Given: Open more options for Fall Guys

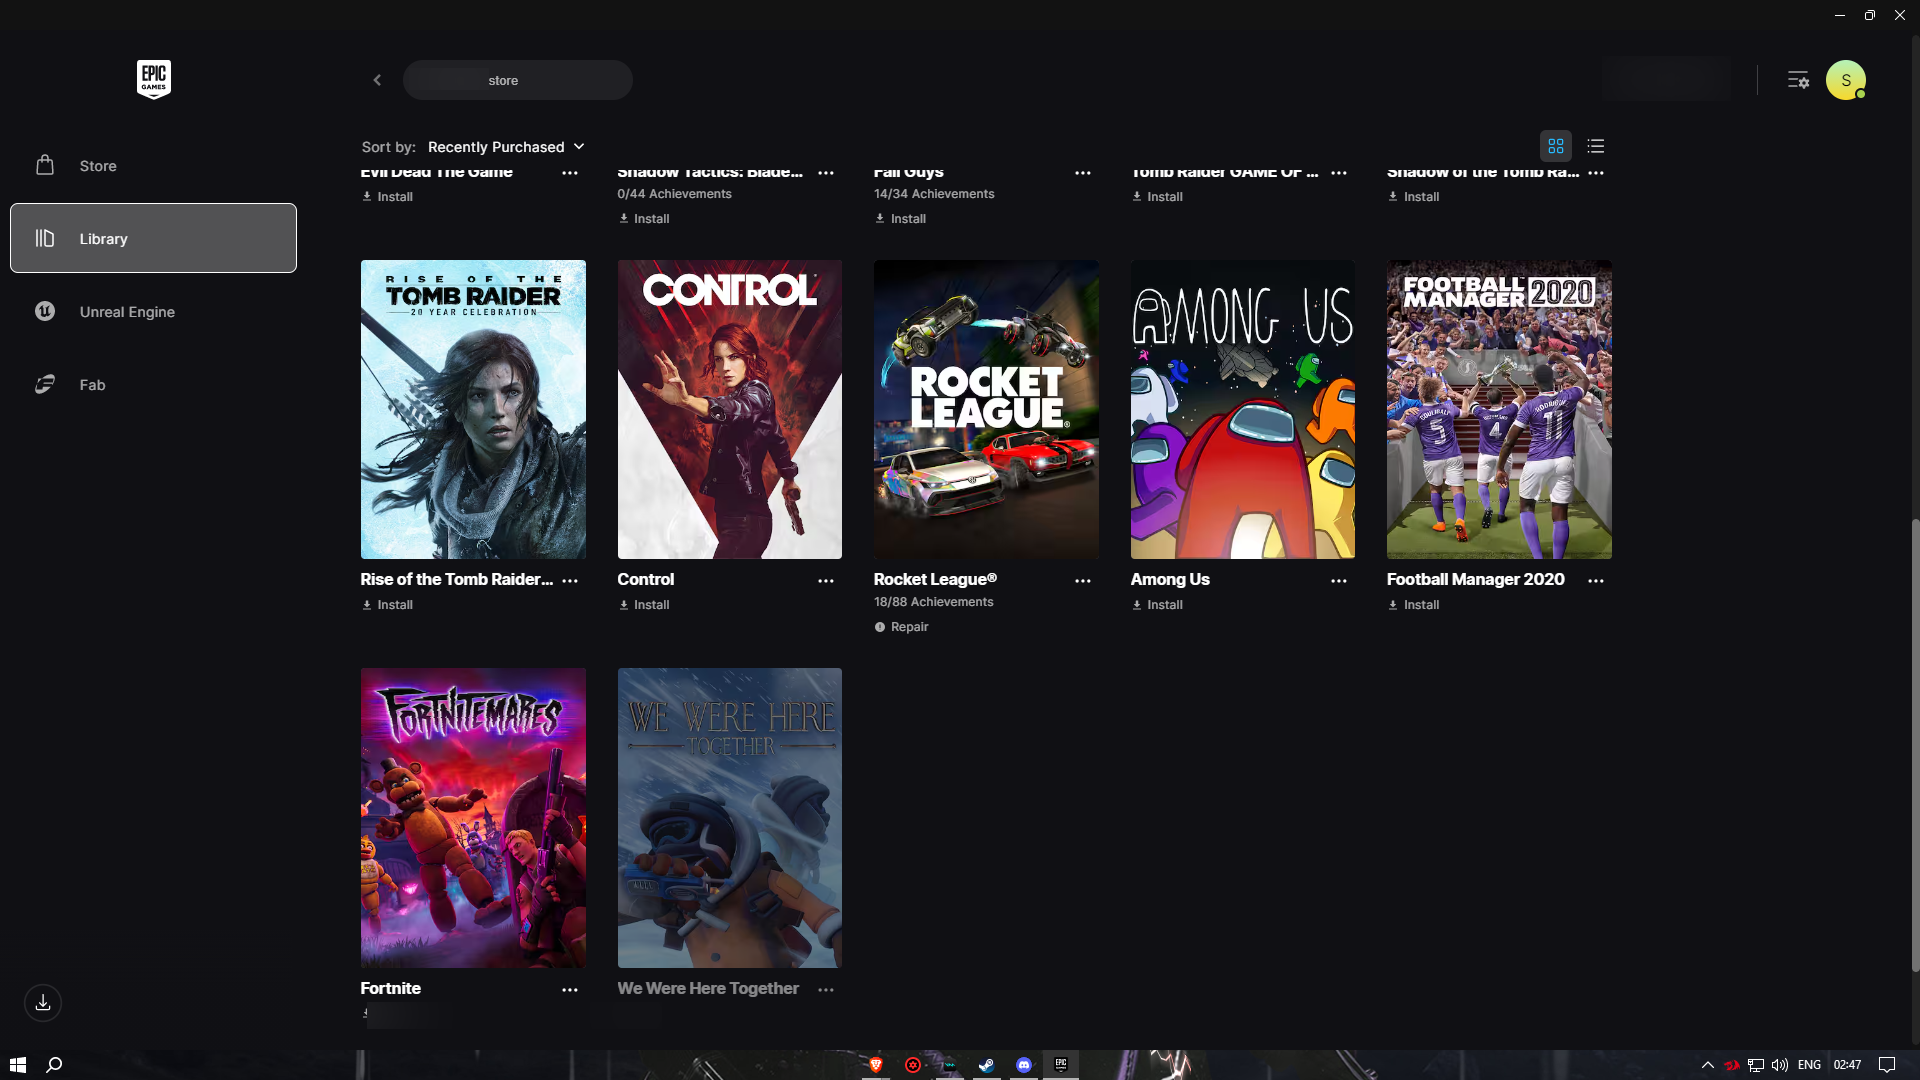Looking at the screenshot, I should click(x=1083, y=173).
